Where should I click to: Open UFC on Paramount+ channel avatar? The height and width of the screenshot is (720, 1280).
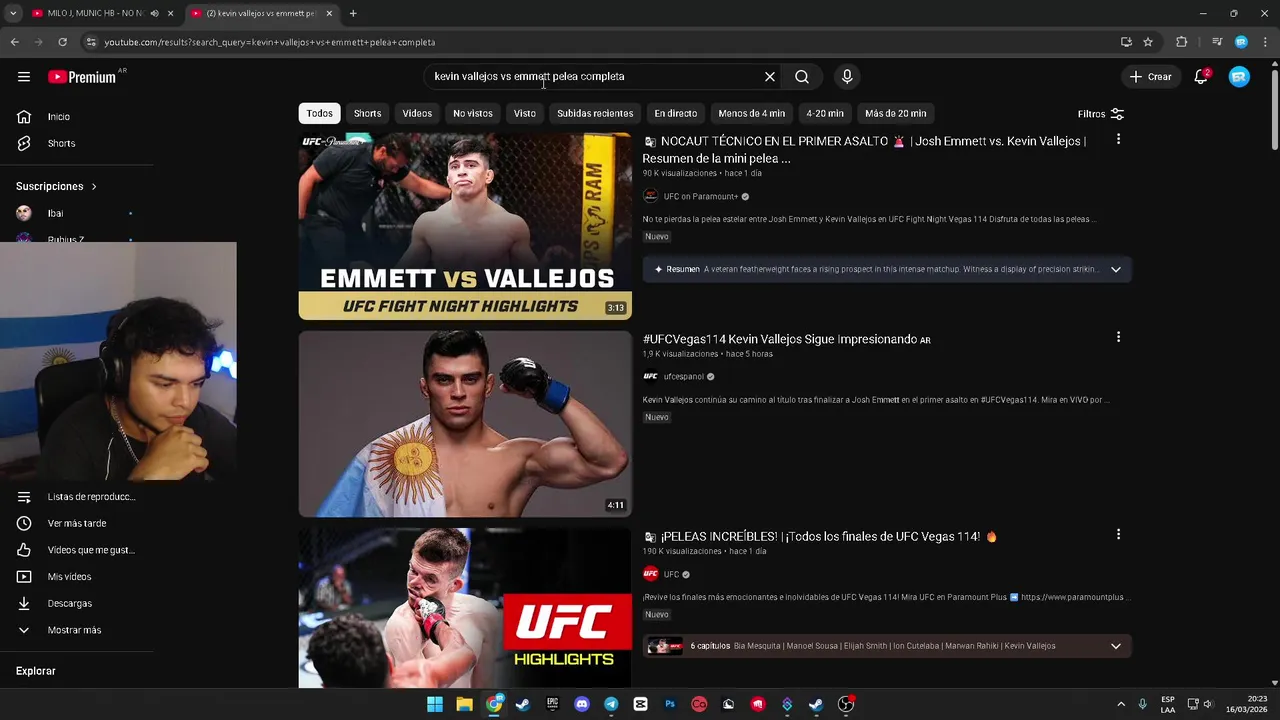[x=650, y=197]
